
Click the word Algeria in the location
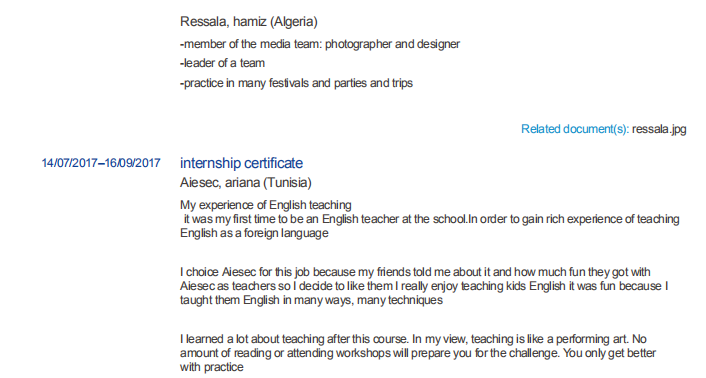coord(295,22)
